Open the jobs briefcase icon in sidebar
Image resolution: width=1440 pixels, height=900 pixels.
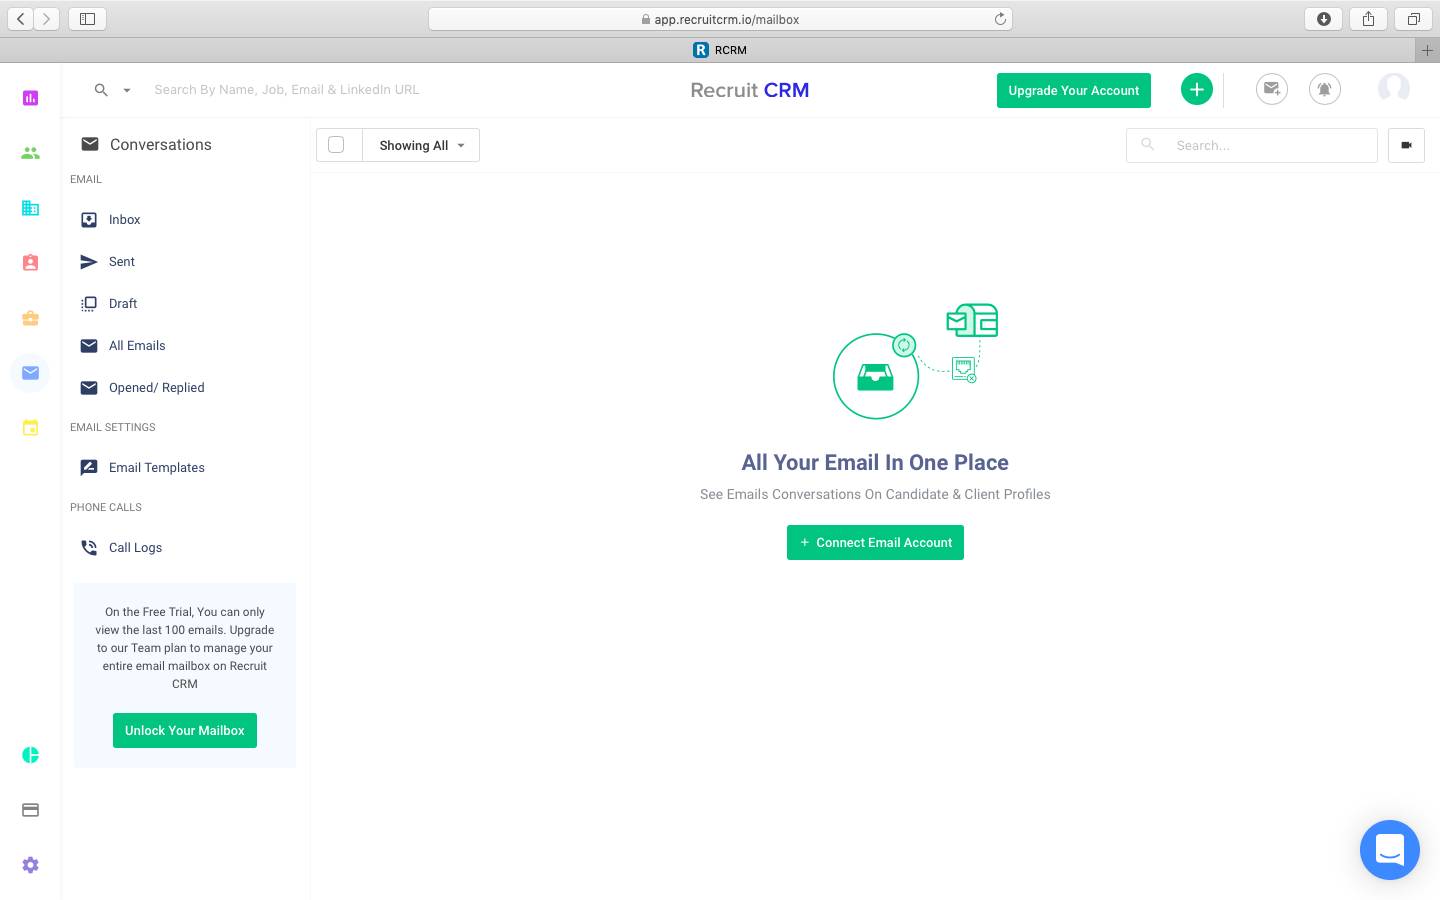pyautogui.click(x=30, y=318)
